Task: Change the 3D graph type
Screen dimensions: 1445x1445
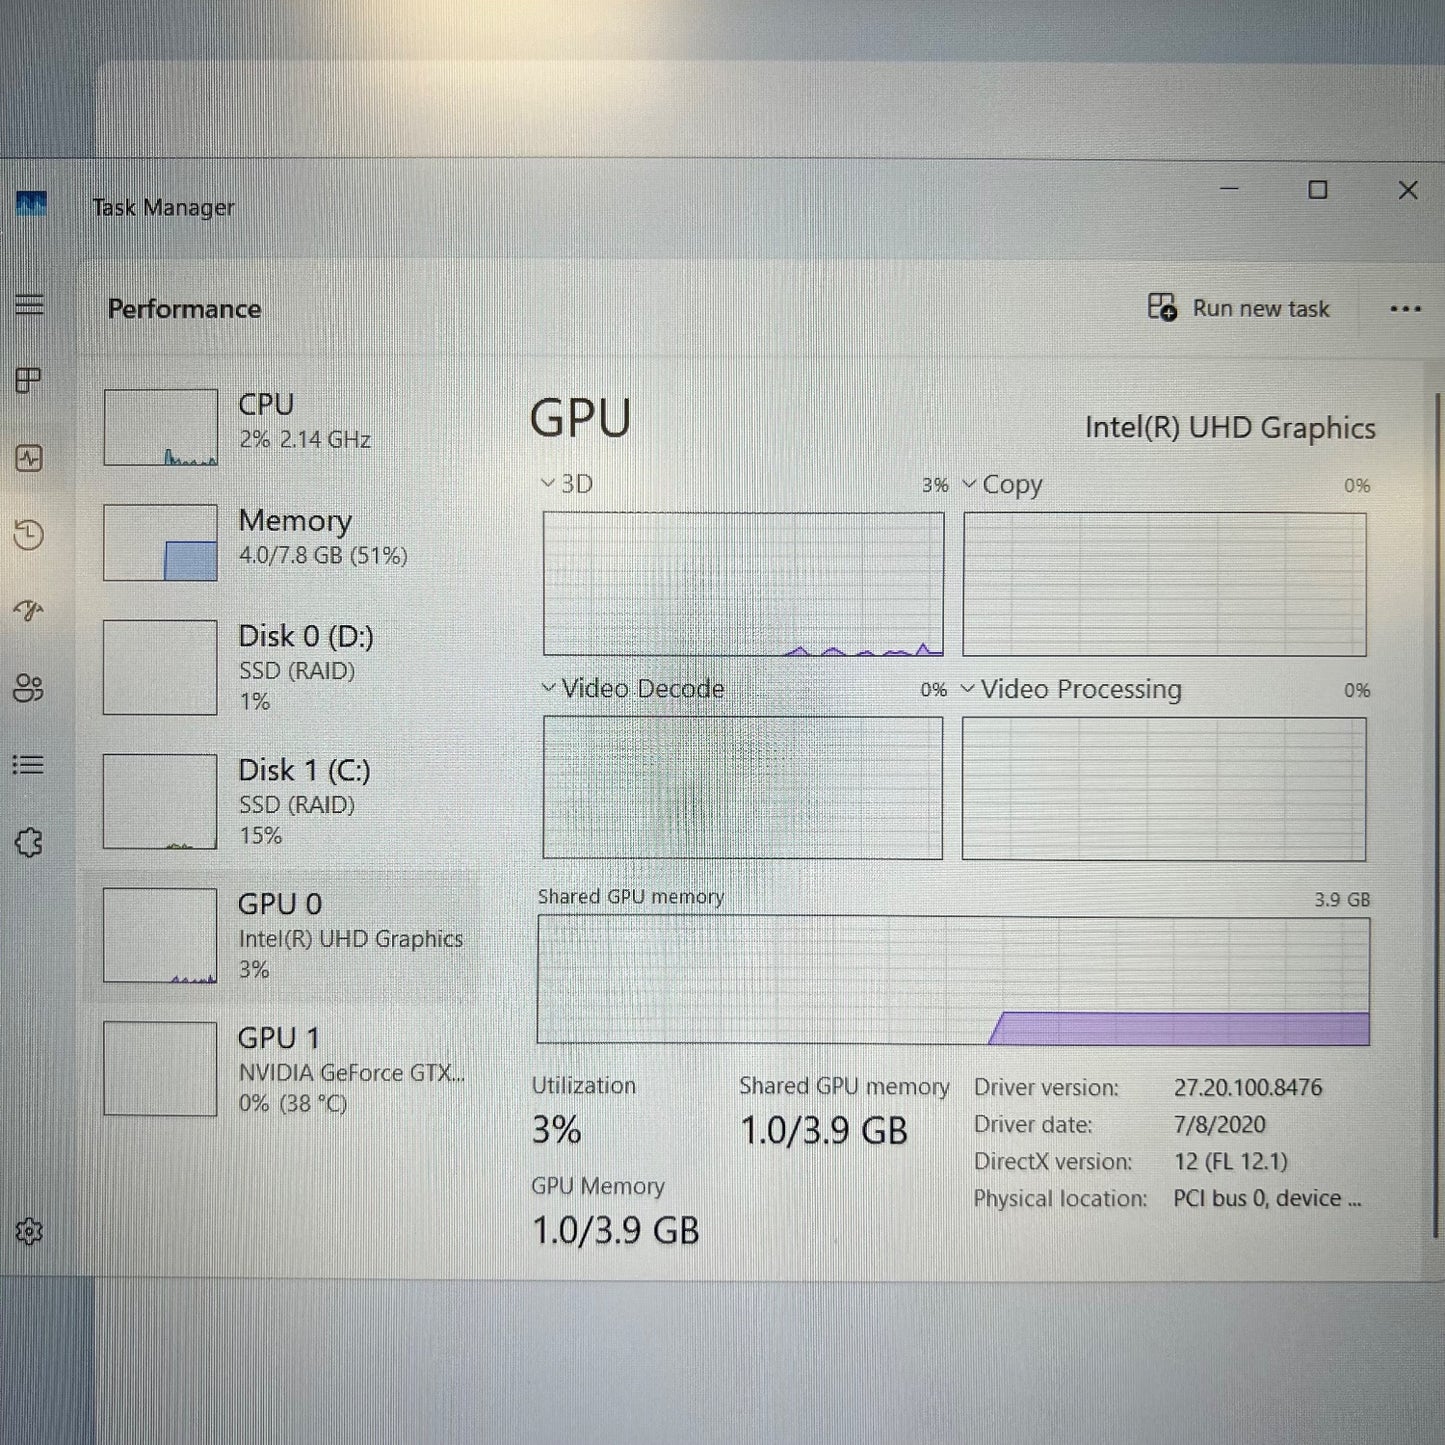Action: pyautogui.click(x=548, y=483)
